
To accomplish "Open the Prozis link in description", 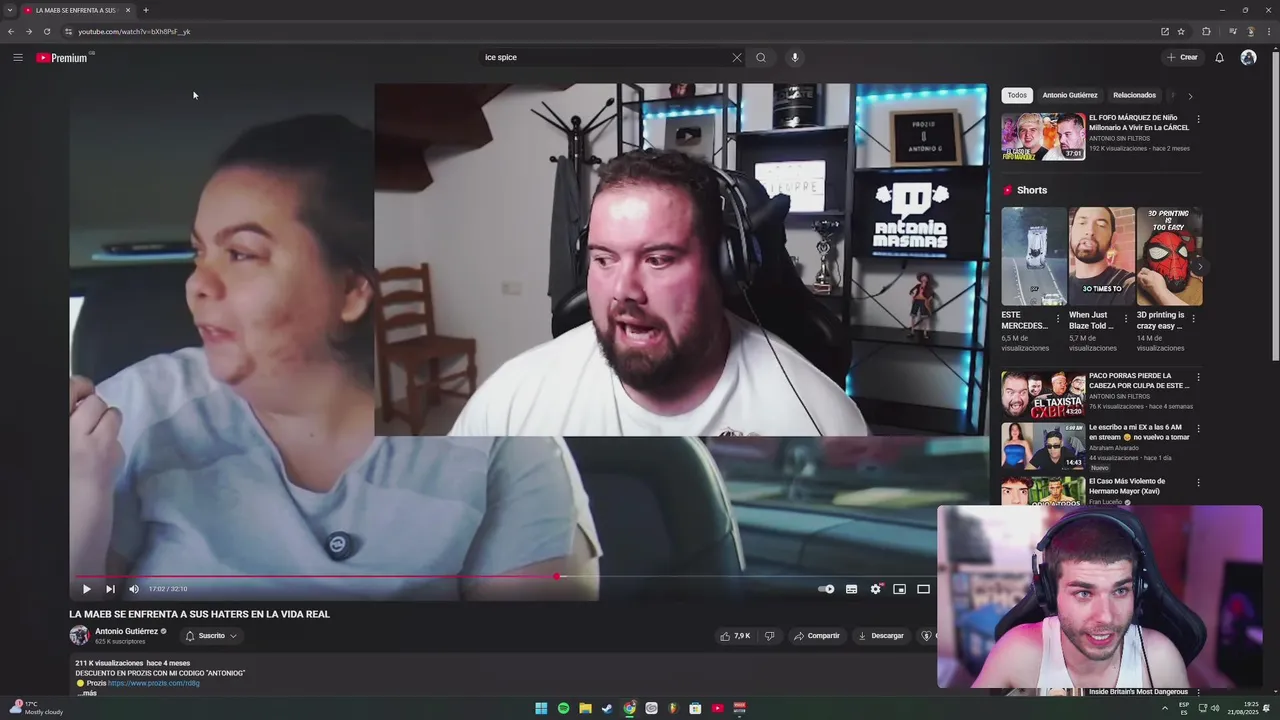I will click(154, 683).
